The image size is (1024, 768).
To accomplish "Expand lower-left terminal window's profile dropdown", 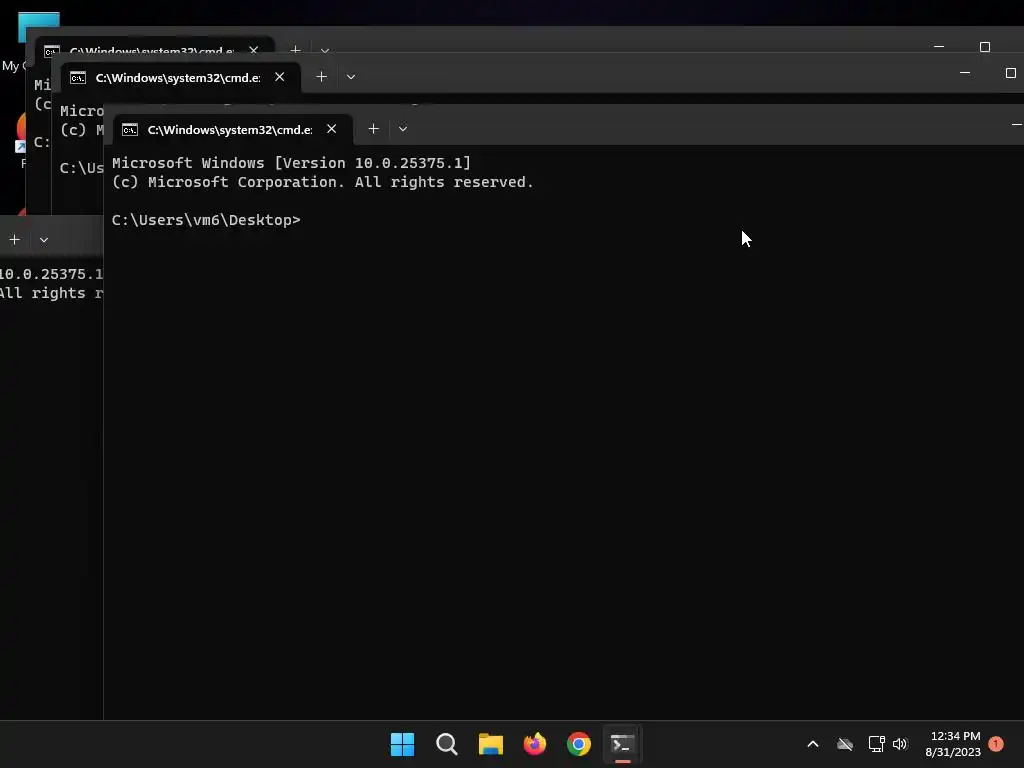I will pos(44,240).
